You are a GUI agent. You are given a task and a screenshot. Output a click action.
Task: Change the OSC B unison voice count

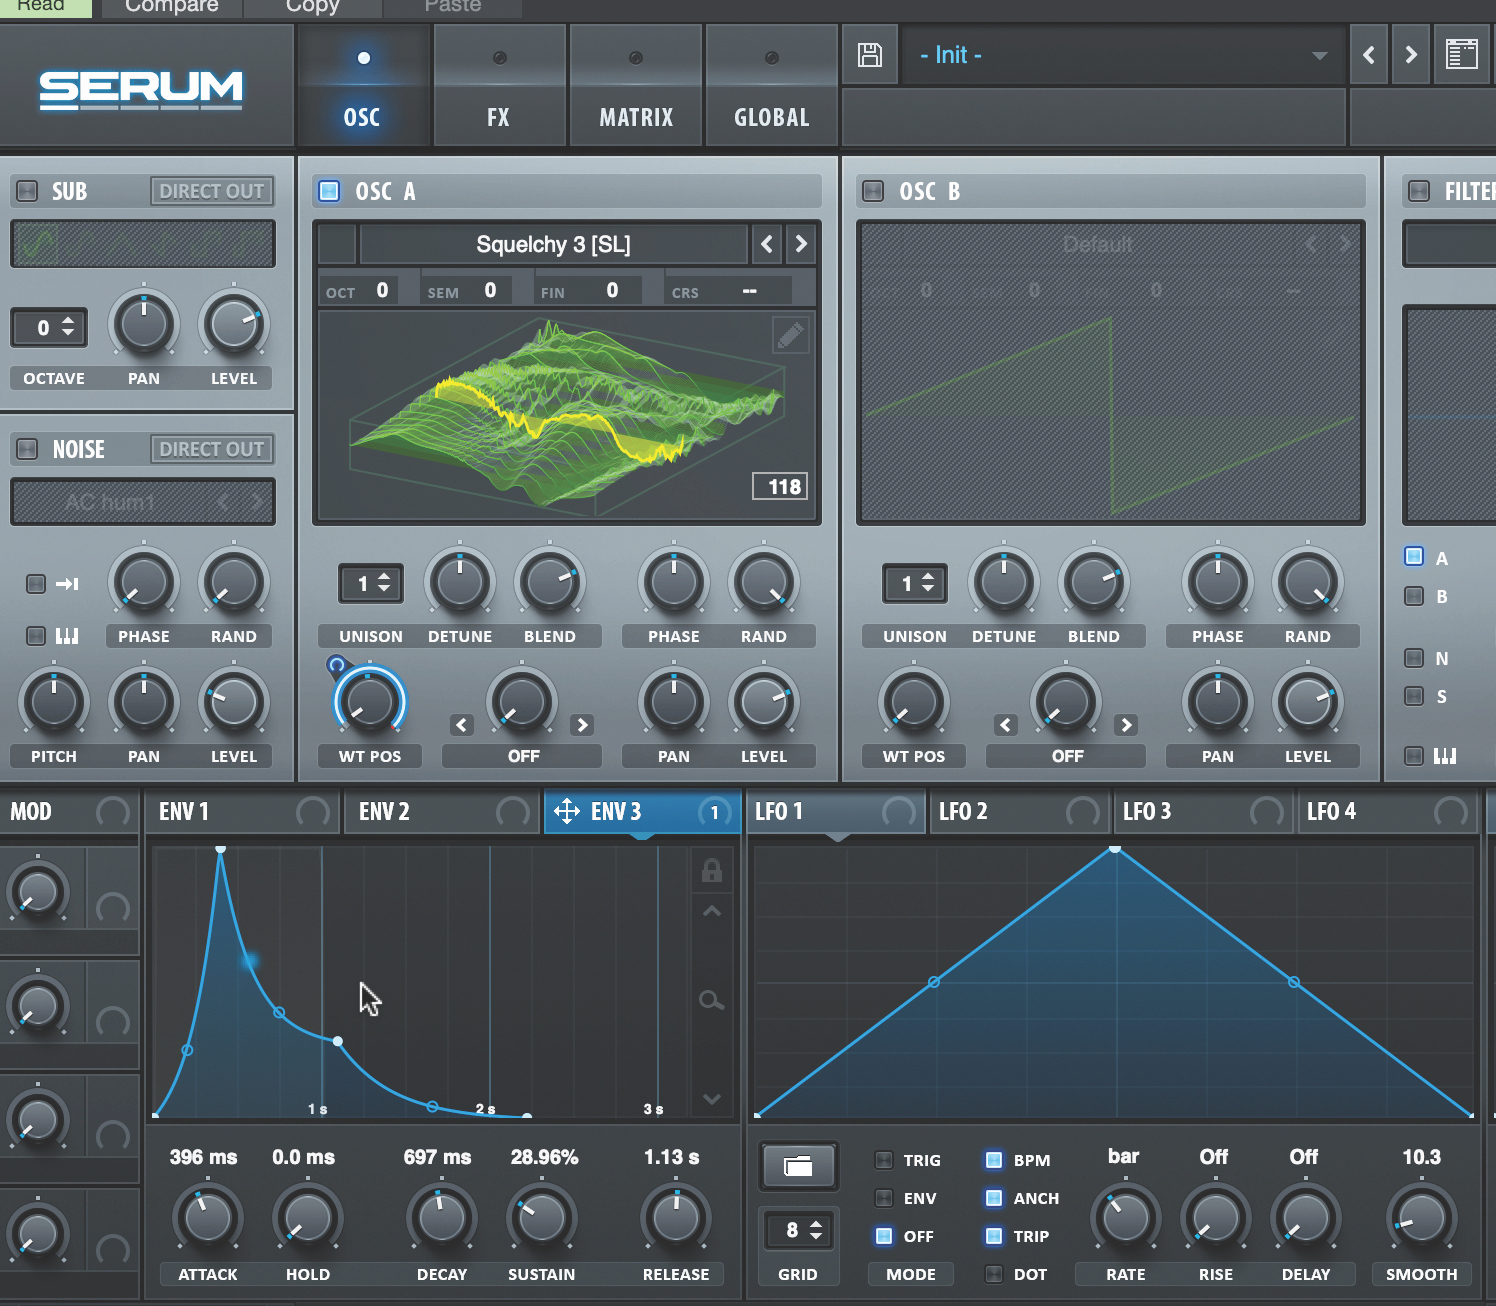(915, 583)
